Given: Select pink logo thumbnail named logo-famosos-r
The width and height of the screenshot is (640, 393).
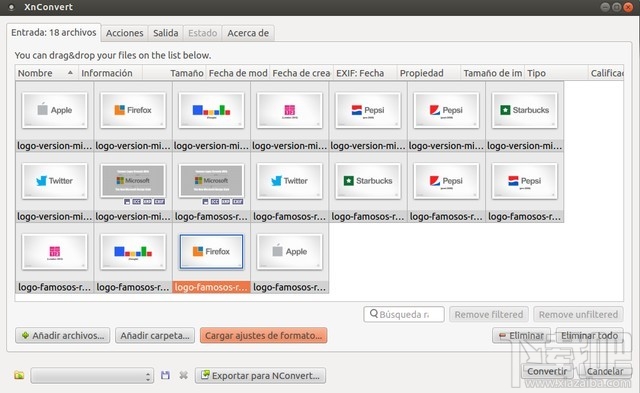Looking at the screenshot, I should [x=55, y=251].
